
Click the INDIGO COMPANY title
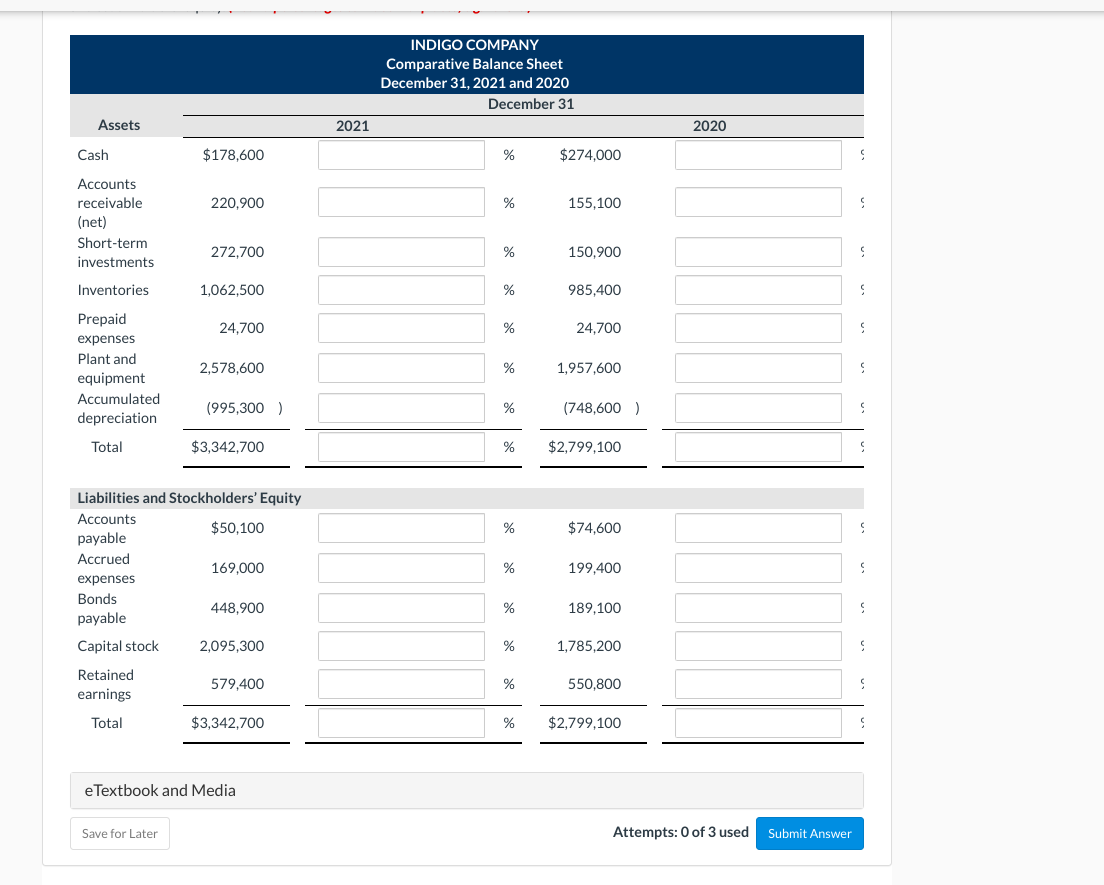tap(475, 45)
